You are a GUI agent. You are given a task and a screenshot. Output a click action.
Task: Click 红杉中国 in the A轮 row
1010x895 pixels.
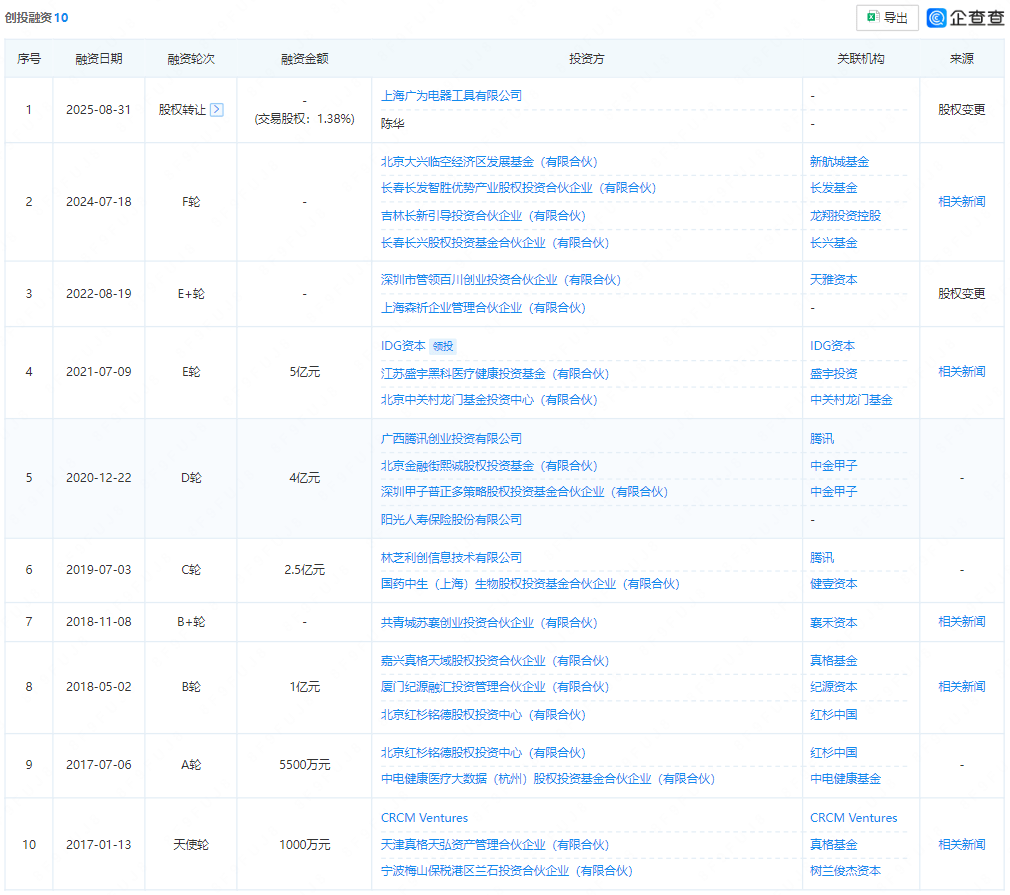pyautogui.click(x=833, y=753)
